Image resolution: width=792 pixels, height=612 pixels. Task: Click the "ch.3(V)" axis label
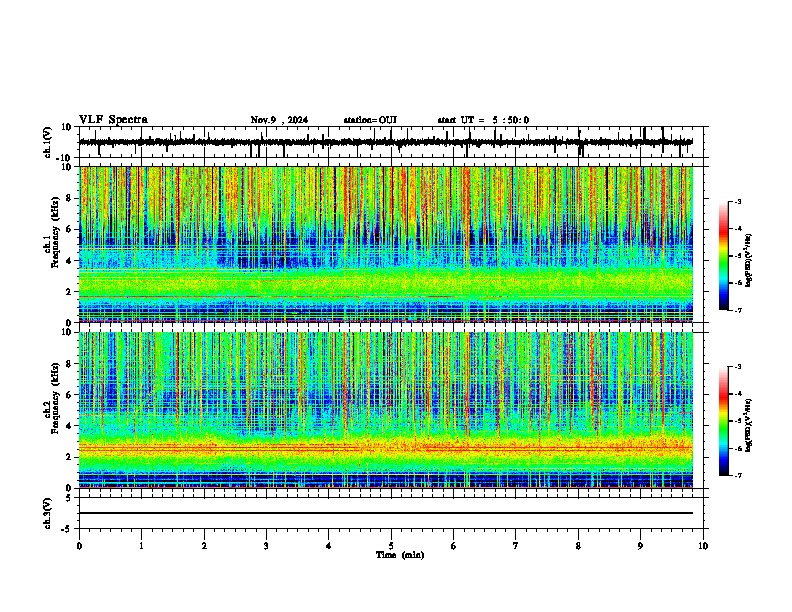tap(48, 513)
